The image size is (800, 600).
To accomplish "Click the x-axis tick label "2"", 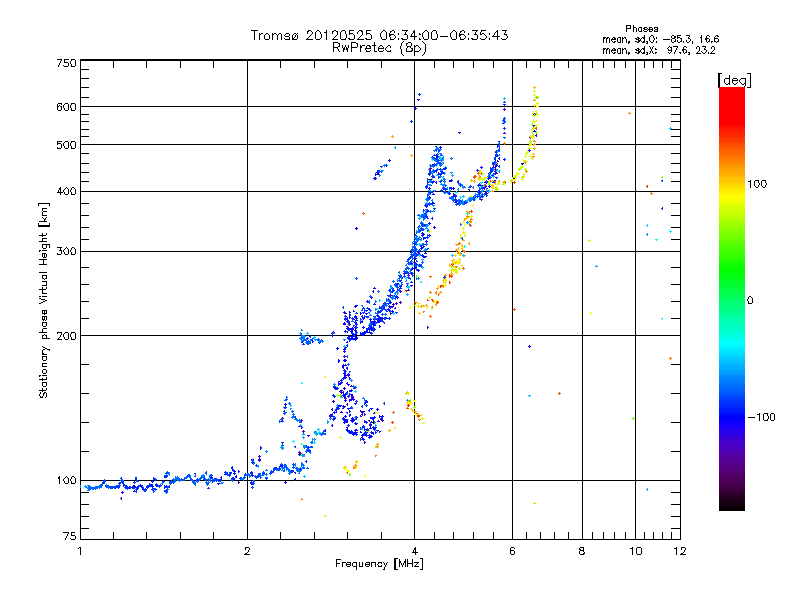I will coord(247,551).
